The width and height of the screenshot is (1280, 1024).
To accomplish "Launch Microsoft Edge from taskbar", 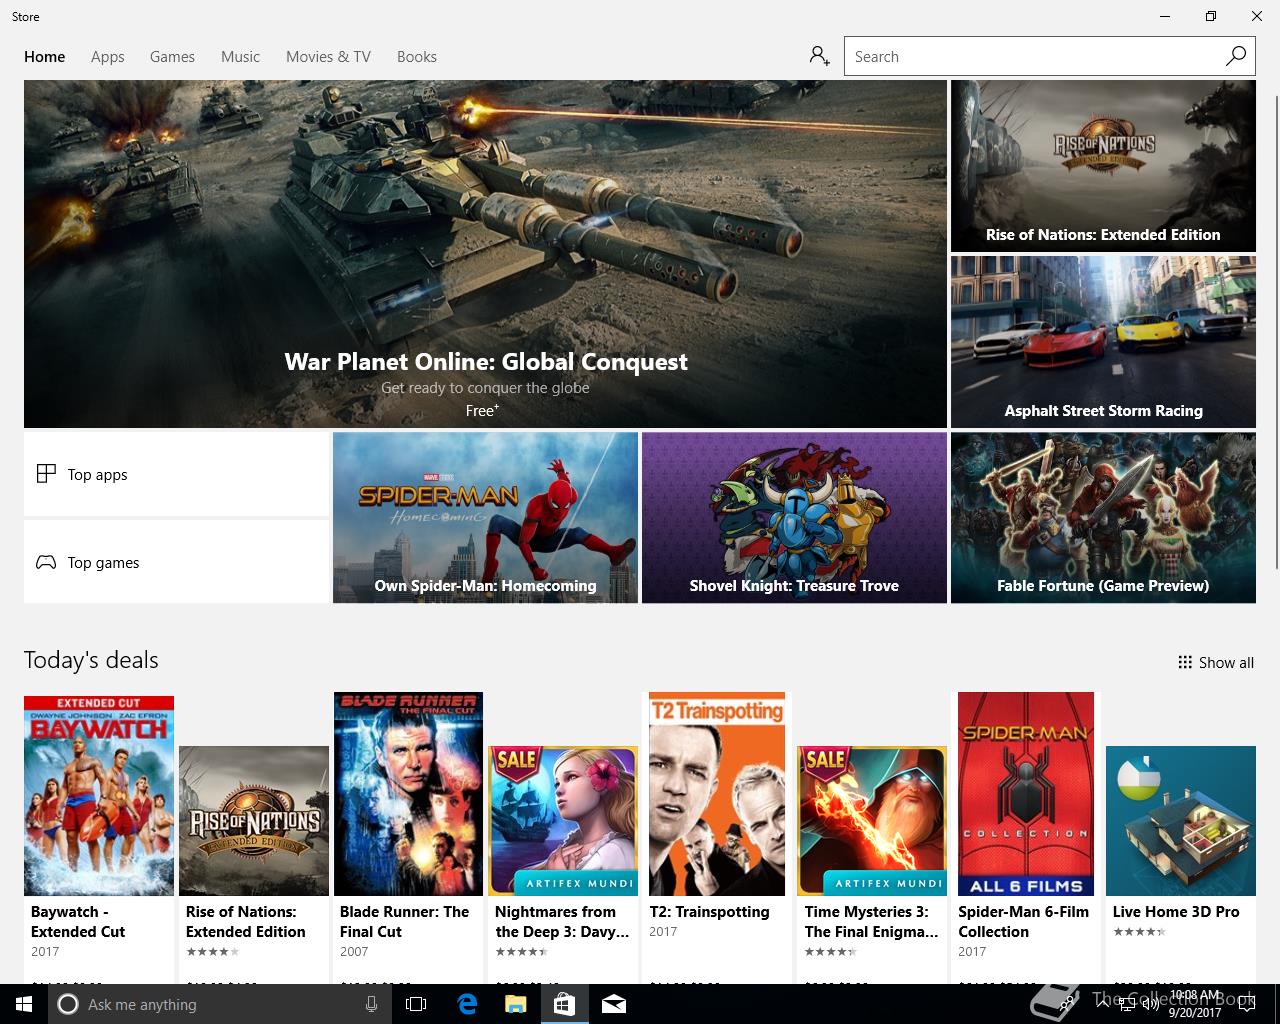I will click(467, 1004).
